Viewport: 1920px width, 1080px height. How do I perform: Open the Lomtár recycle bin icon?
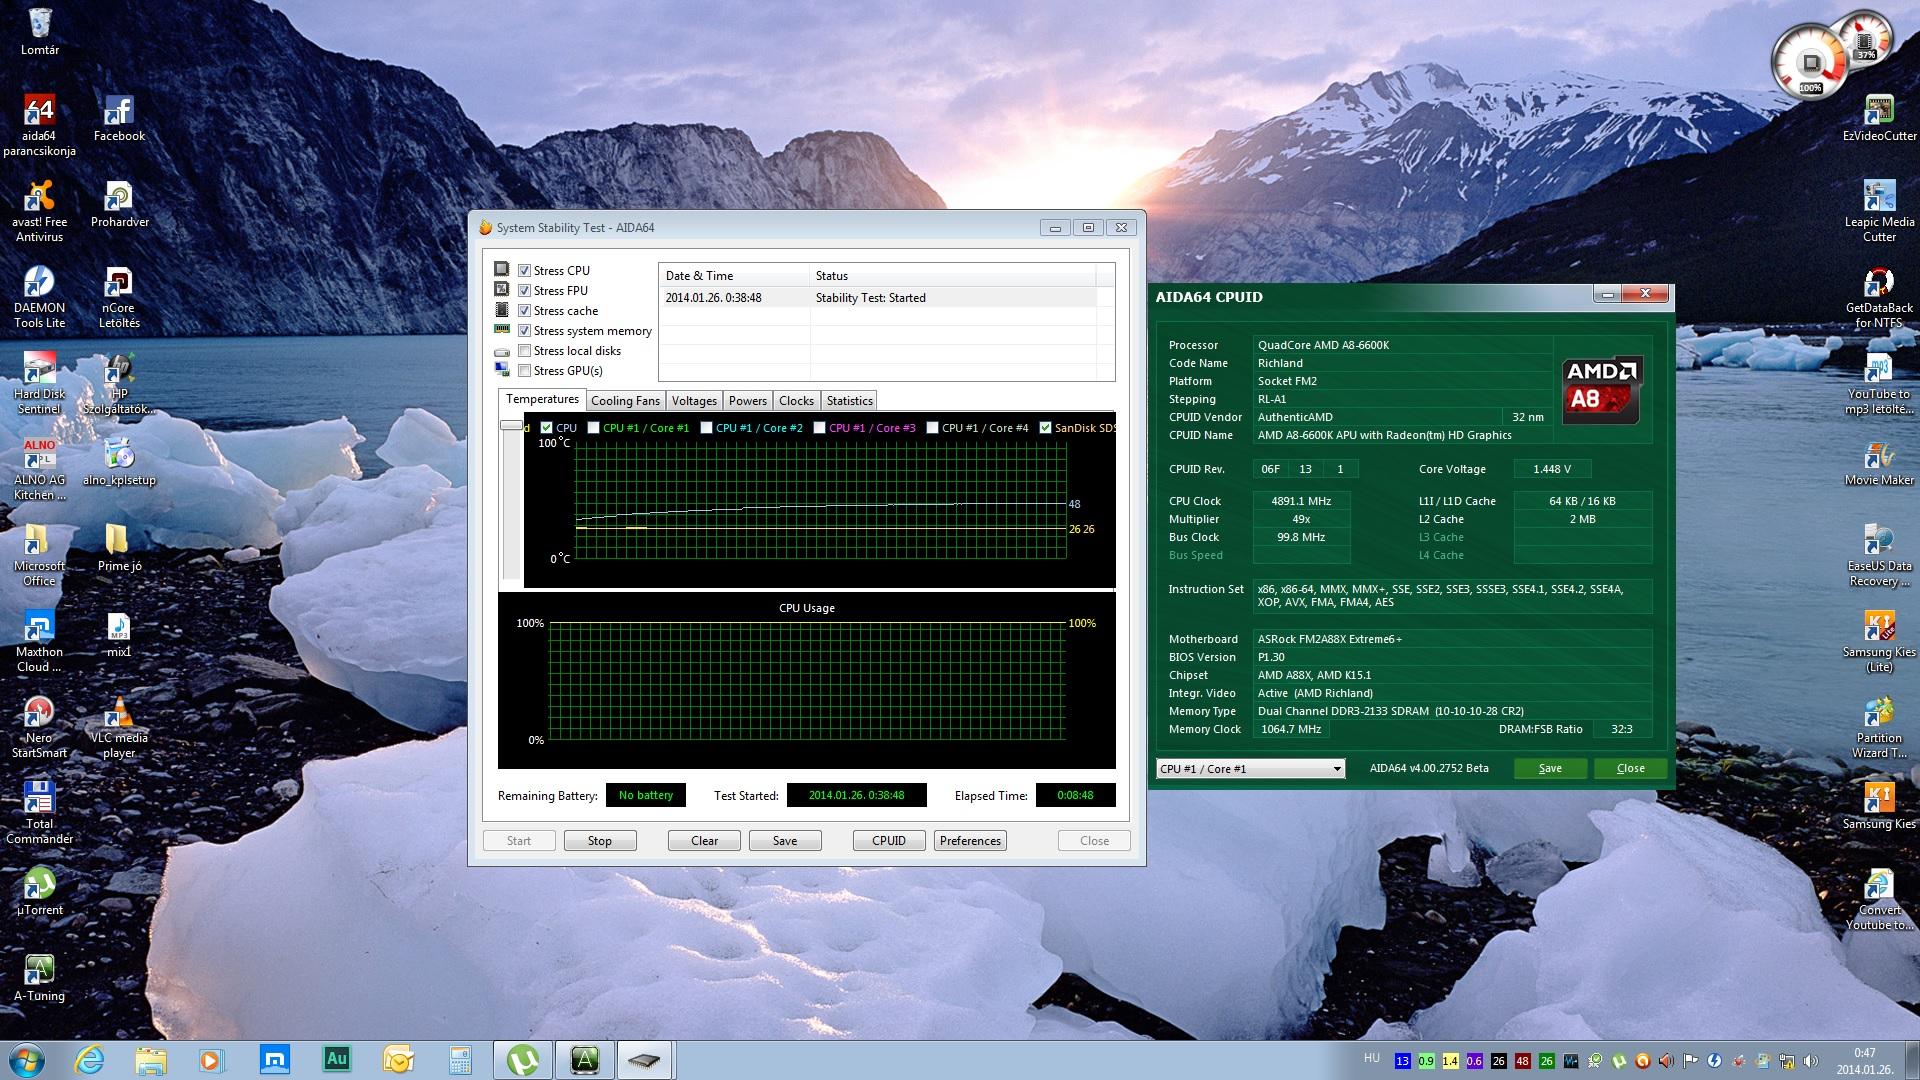click(40, 31)
